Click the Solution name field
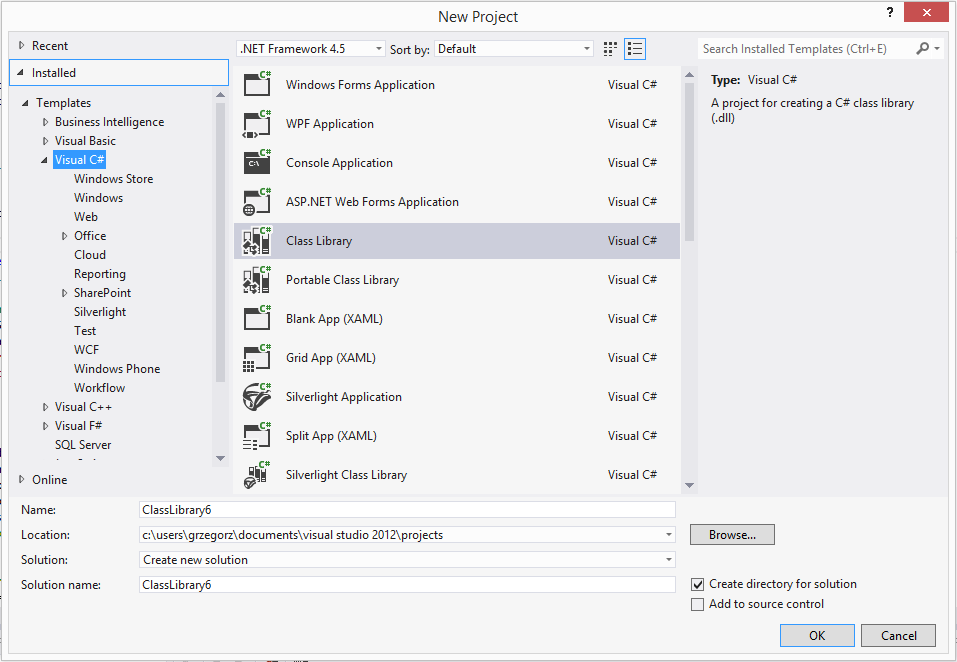The image size is (957, 662). (x=407, y=585)
